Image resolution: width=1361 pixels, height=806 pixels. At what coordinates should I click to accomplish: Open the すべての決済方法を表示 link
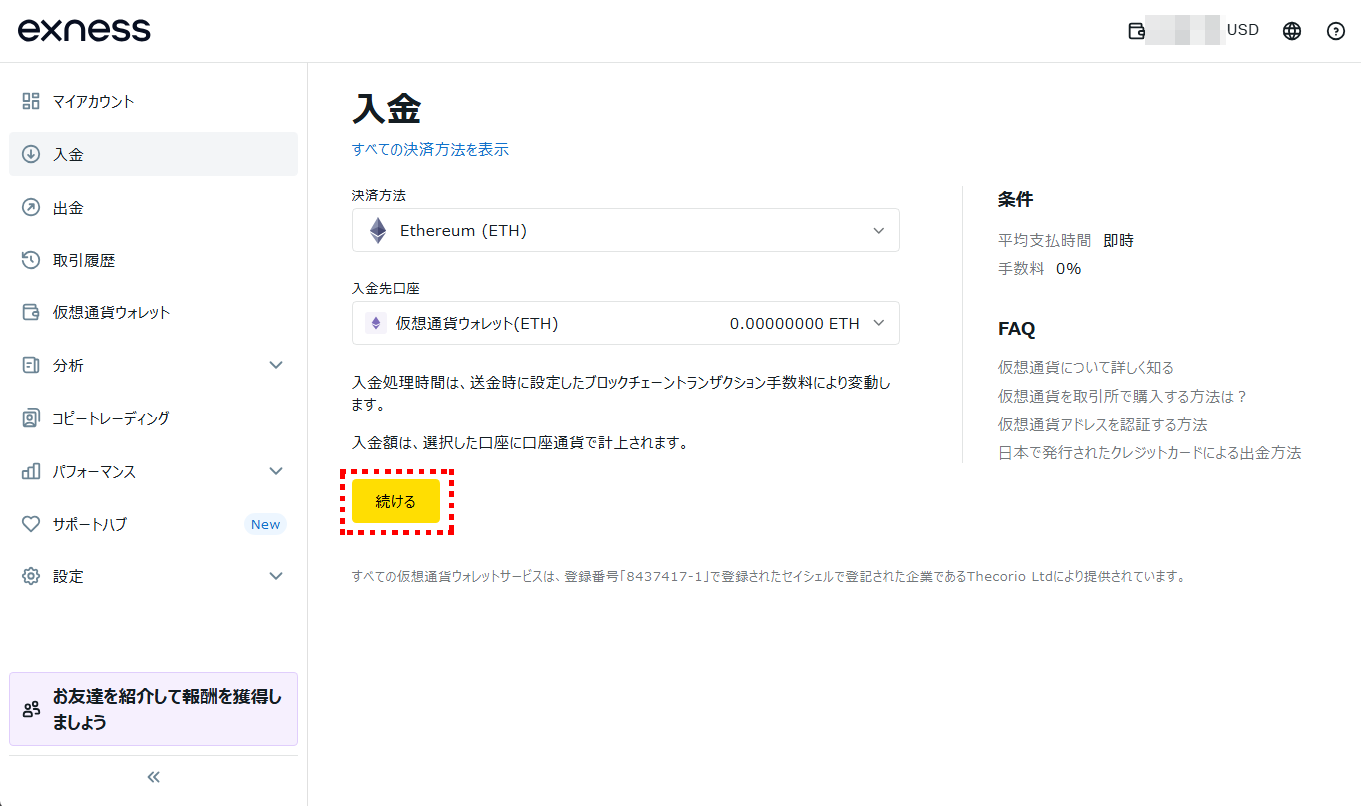(x=430, y=149)
